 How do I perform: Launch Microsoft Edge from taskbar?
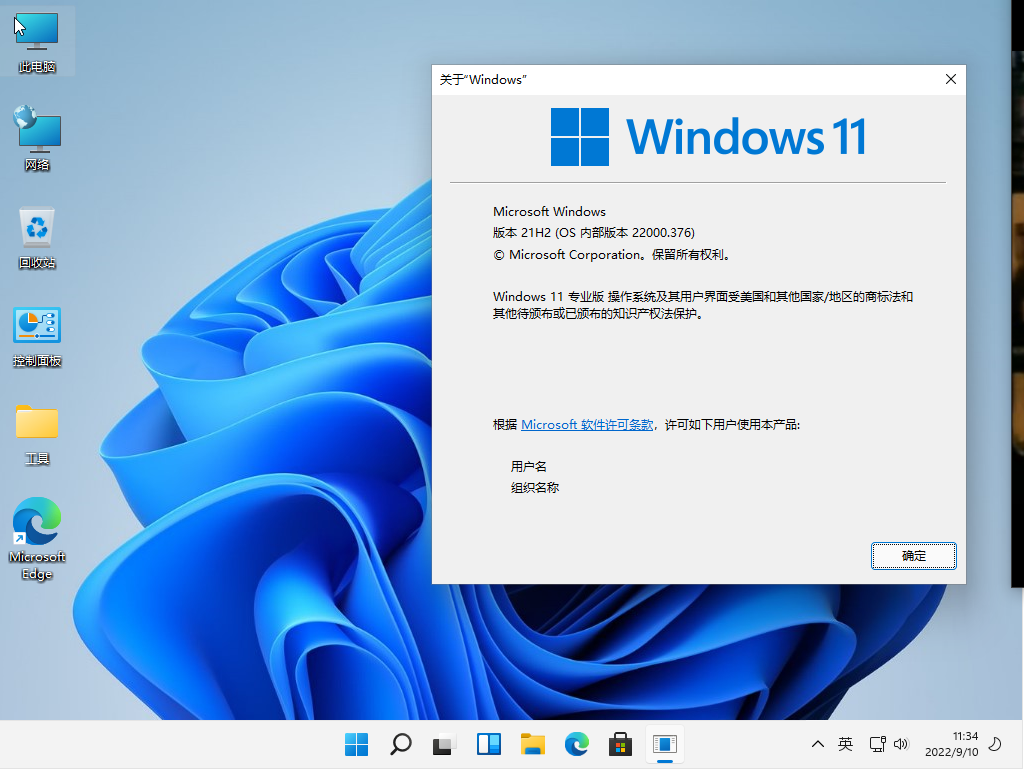(576, 744)
